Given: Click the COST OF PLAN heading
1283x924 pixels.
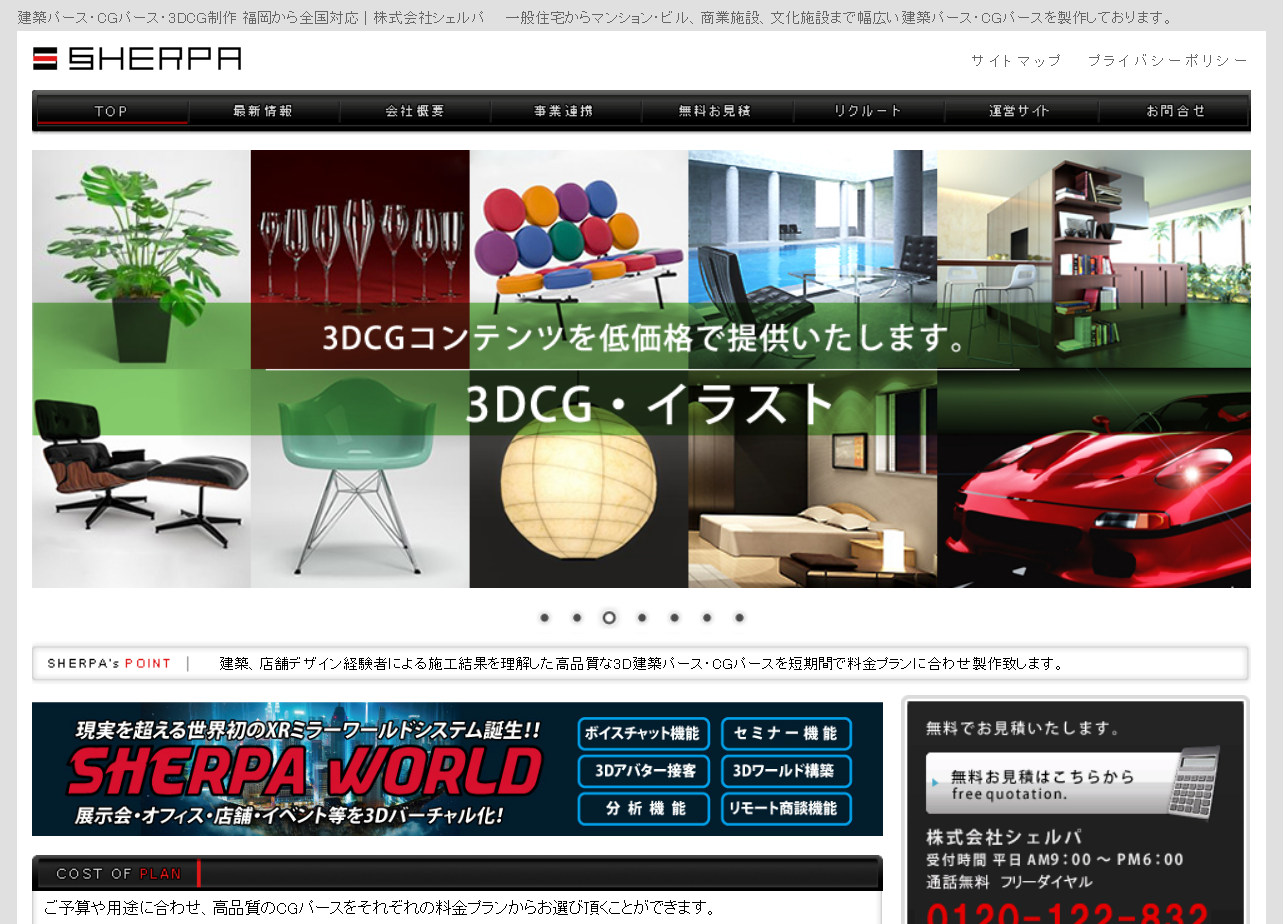Looking at the screenshot, I should 119,874.
